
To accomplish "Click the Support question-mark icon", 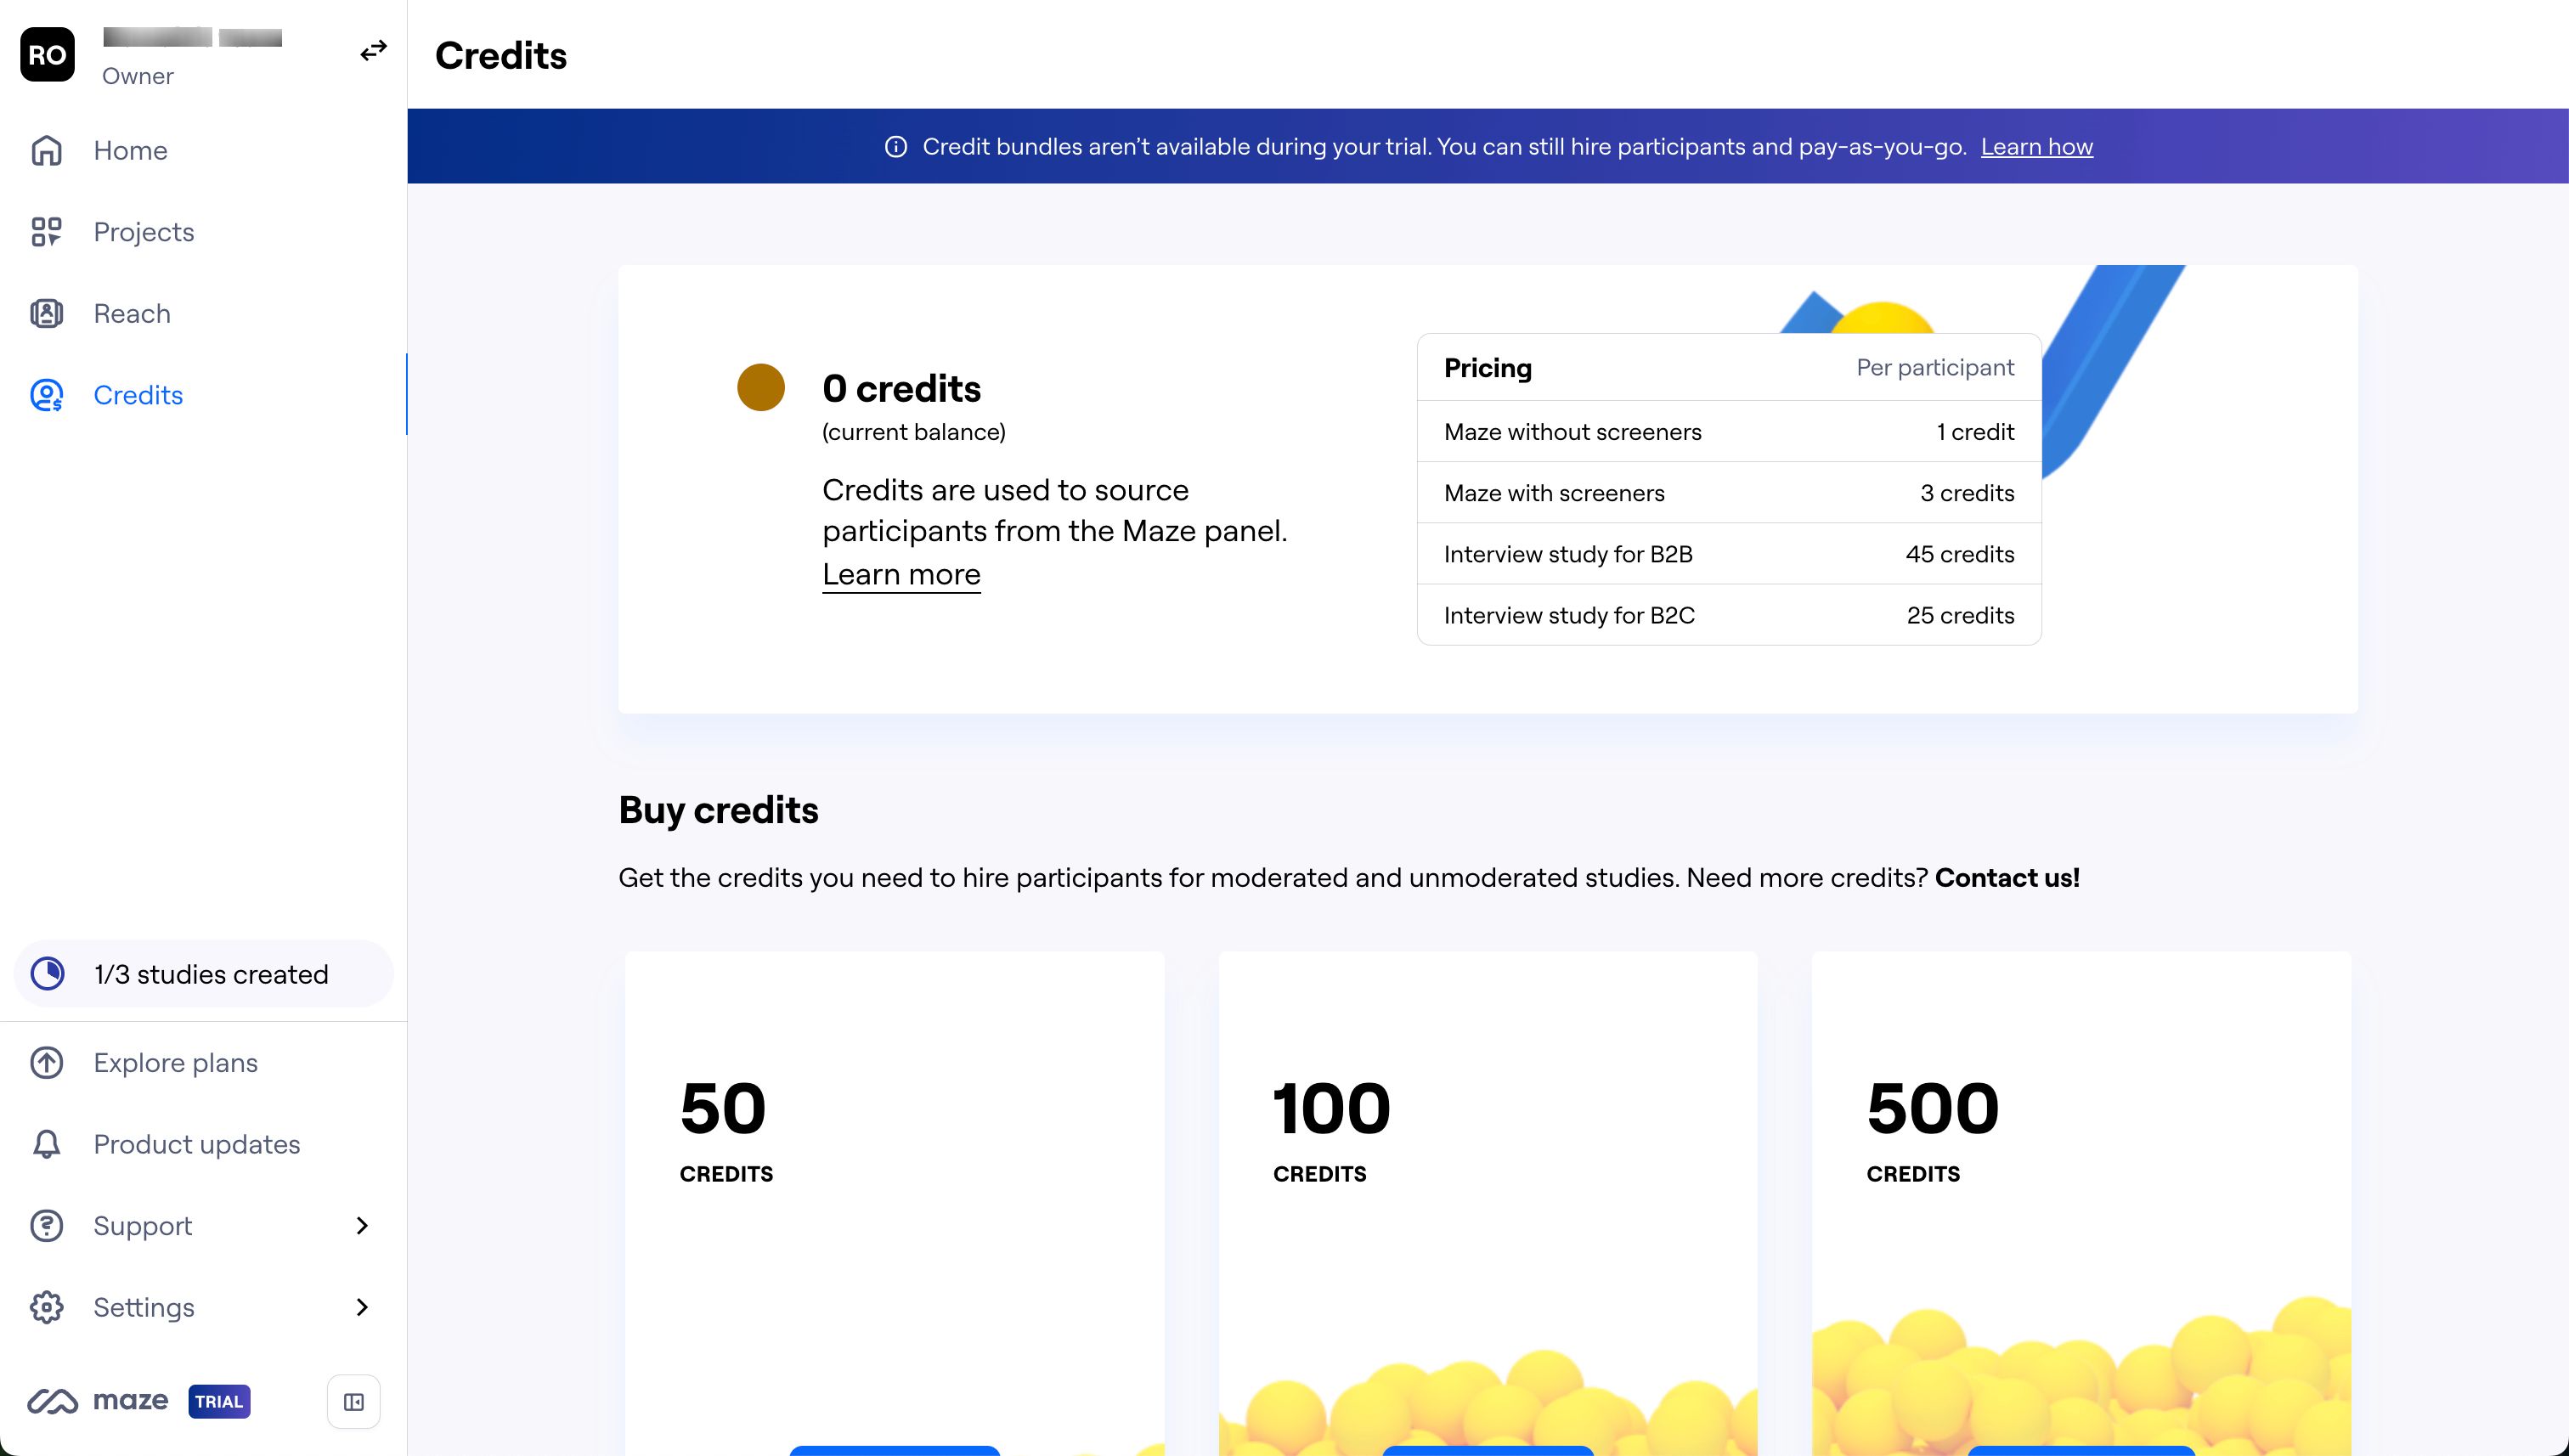I will 46,1225.
